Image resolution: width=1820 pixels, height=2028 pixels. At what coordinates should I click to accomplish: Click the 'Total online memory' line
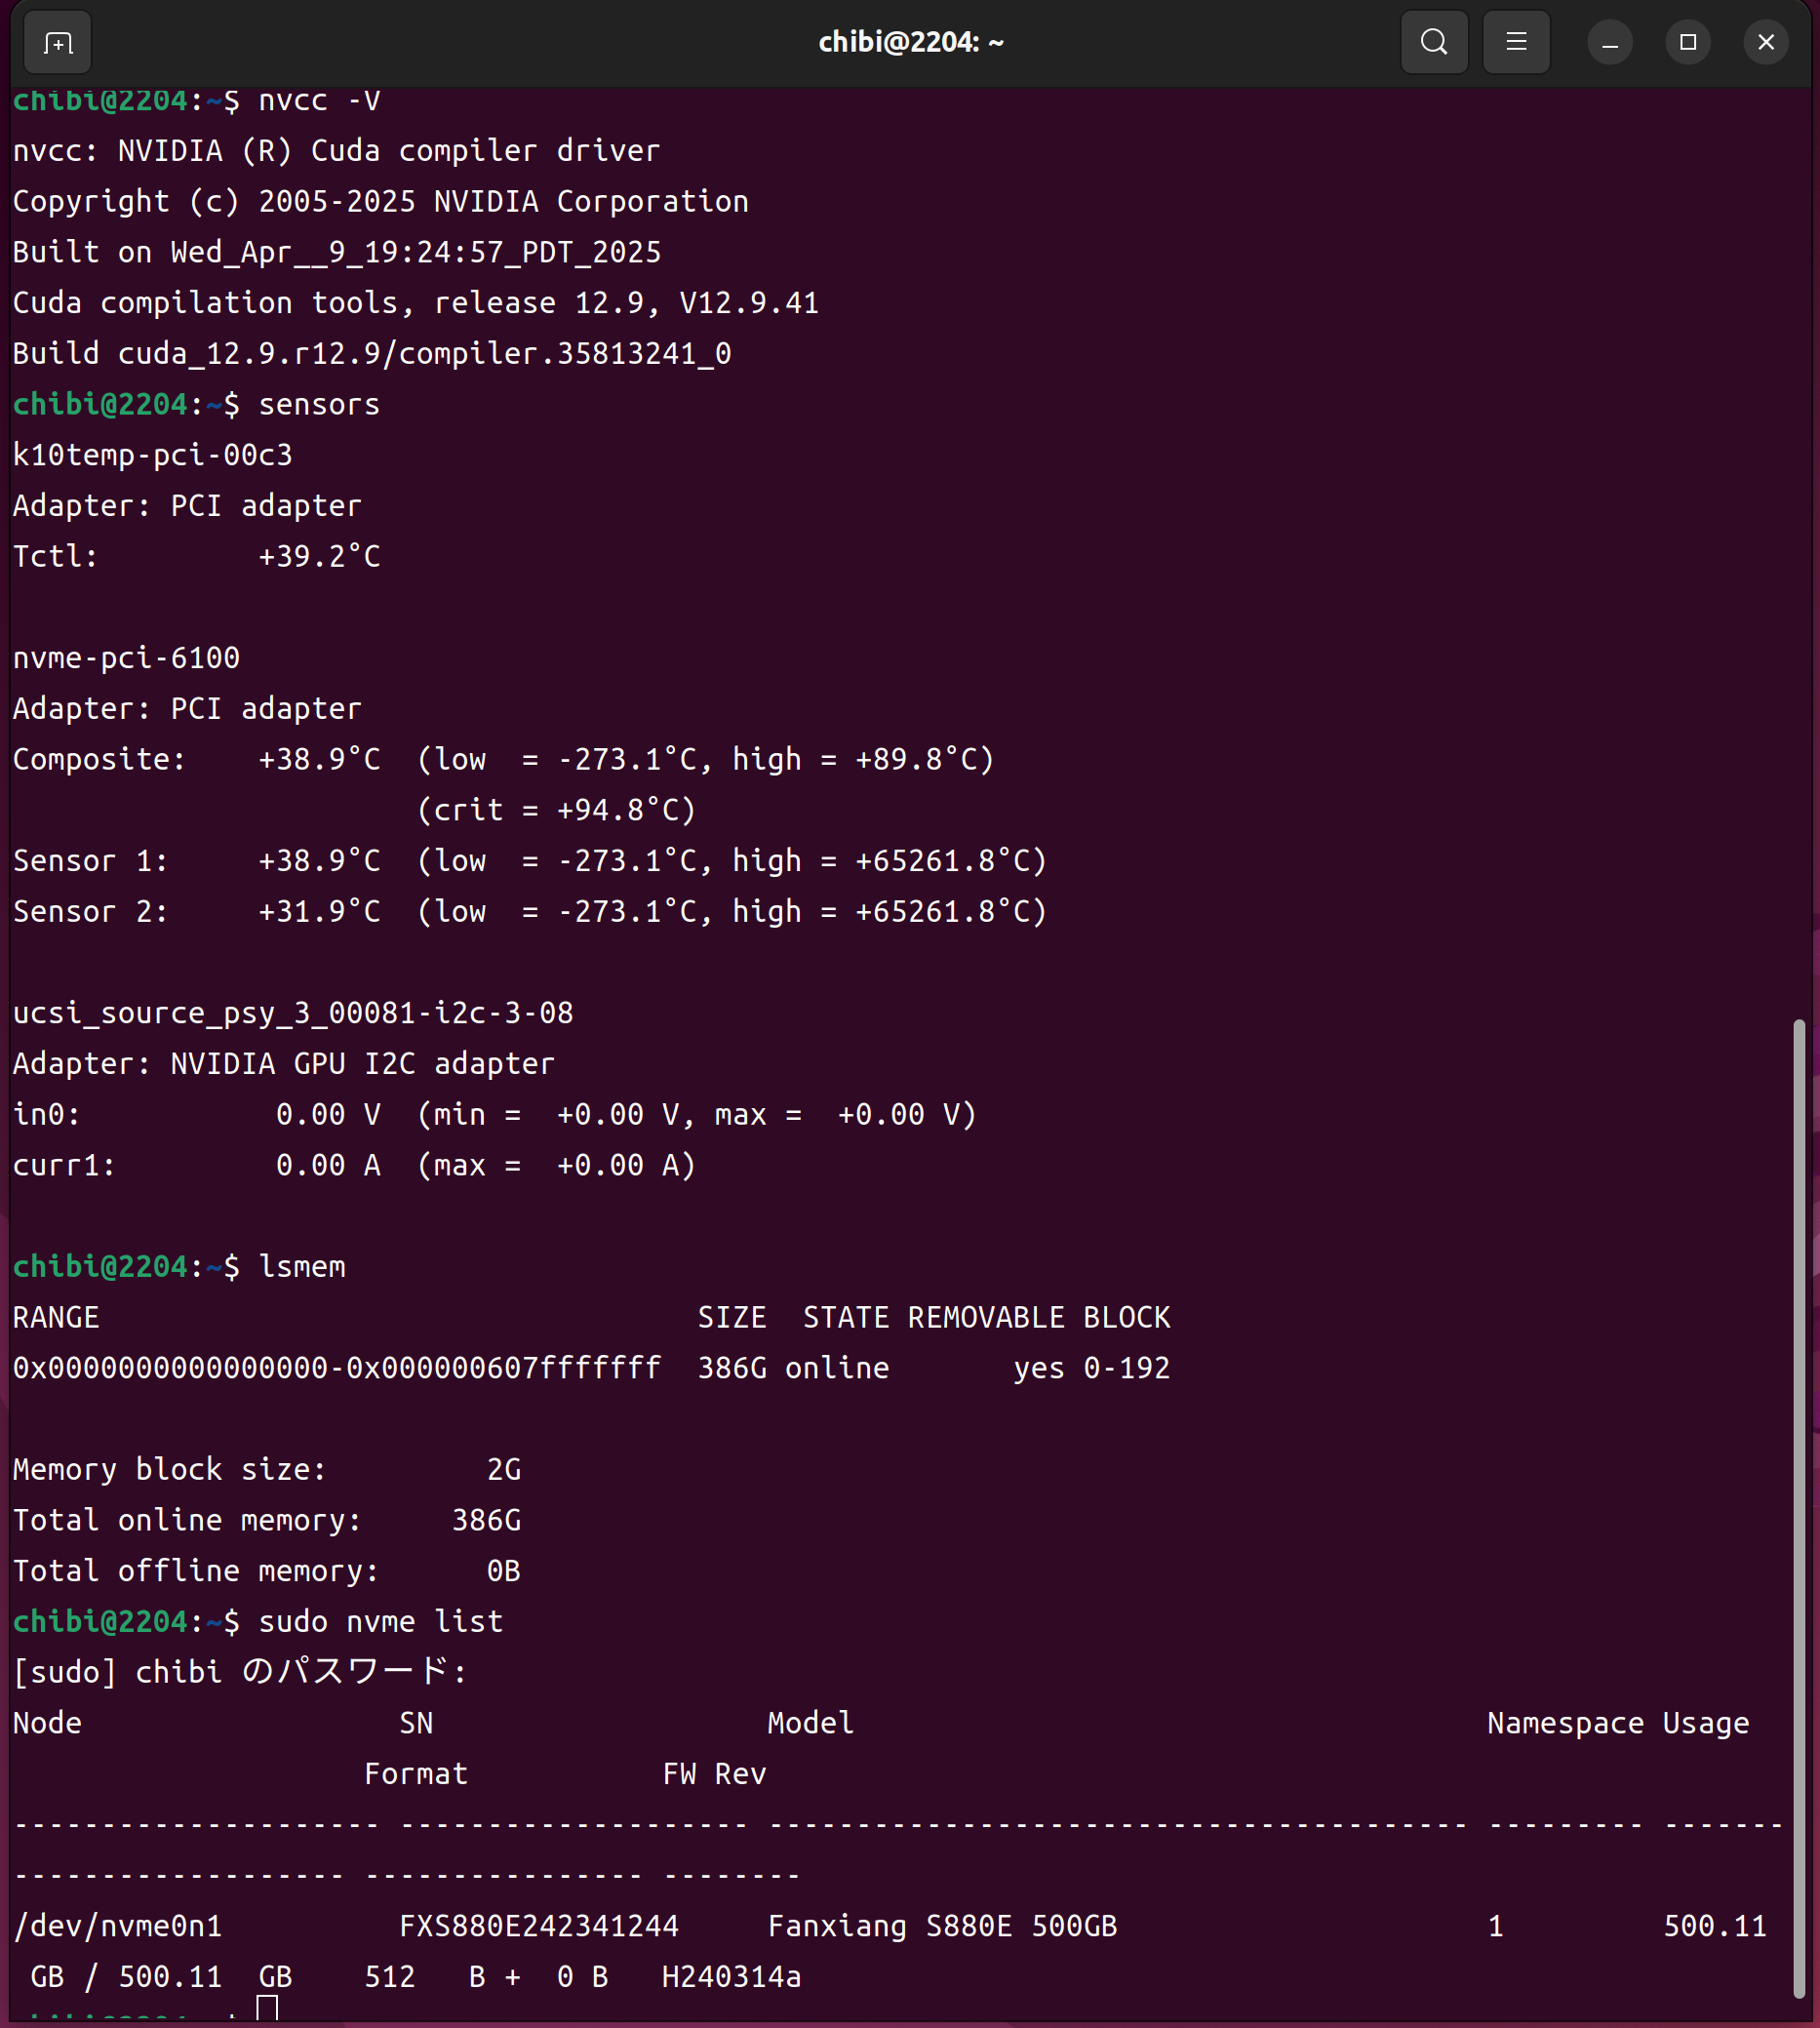coord(266,1521)
